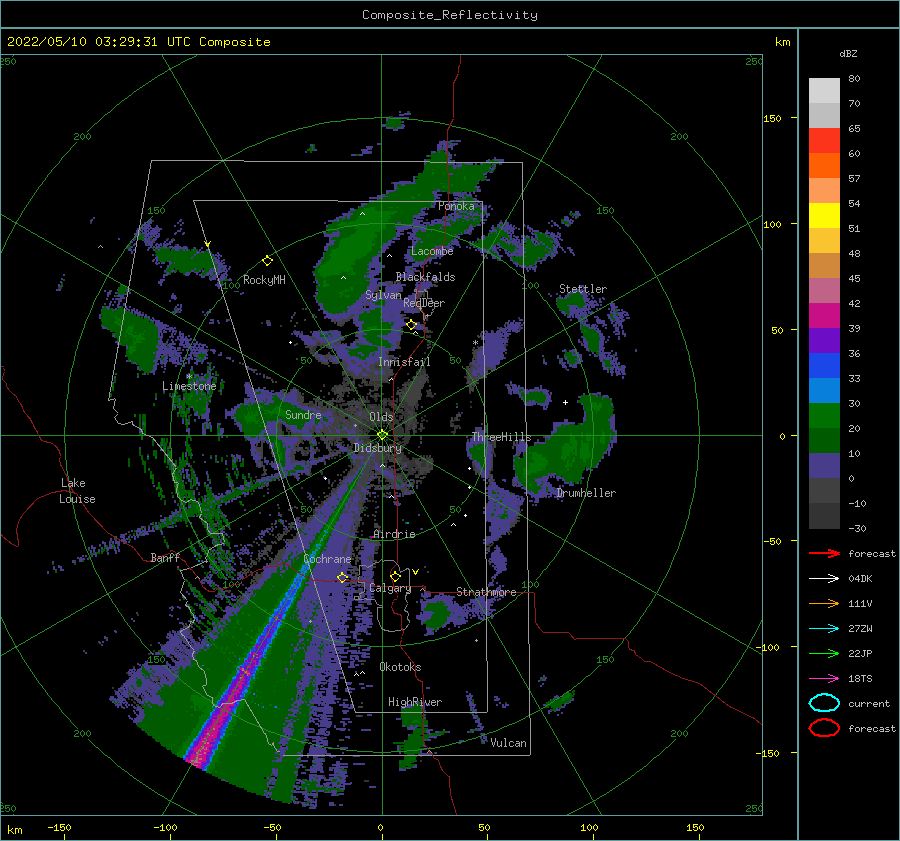Click the bright green swatch below 30 dBZ
900x841 pixels.
(x=824, y=415)
